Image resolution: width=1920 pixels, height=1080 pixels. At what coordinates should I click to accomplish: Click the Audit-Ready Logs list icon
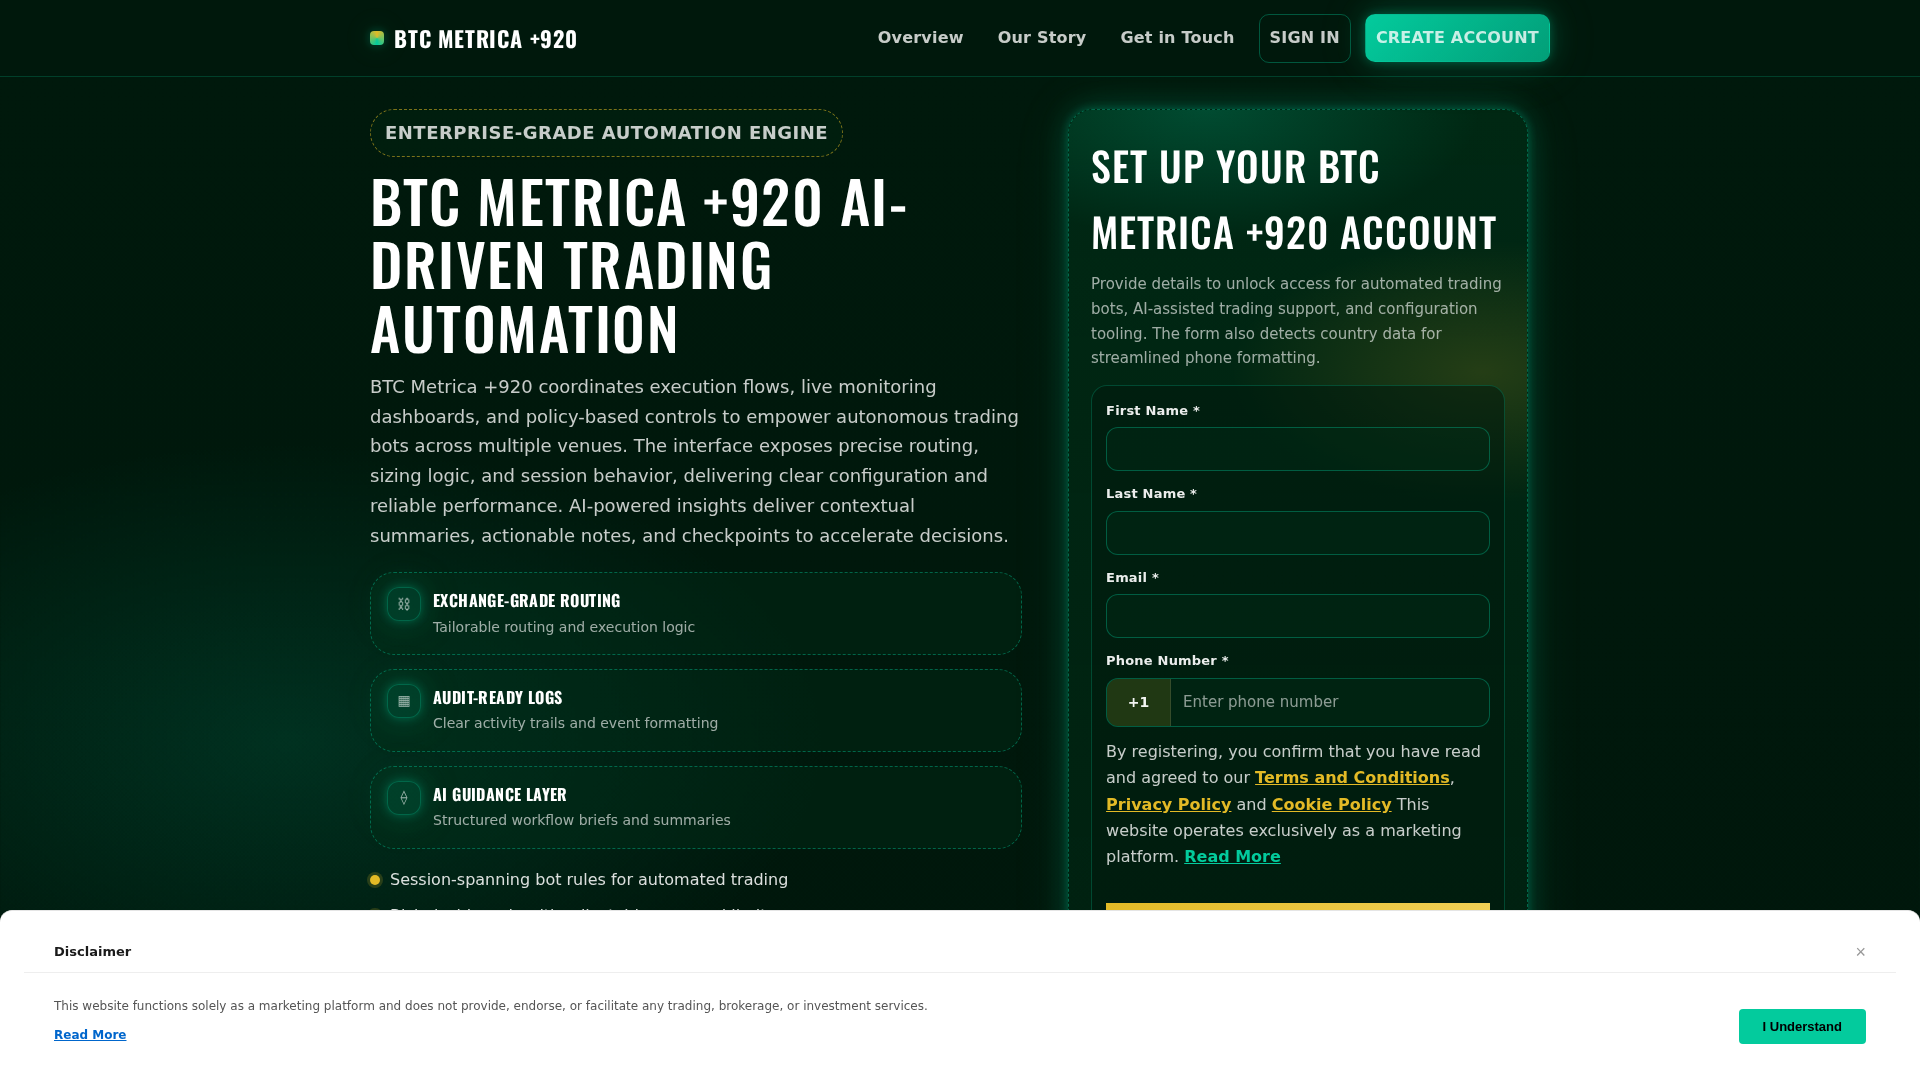pos(404,701)
